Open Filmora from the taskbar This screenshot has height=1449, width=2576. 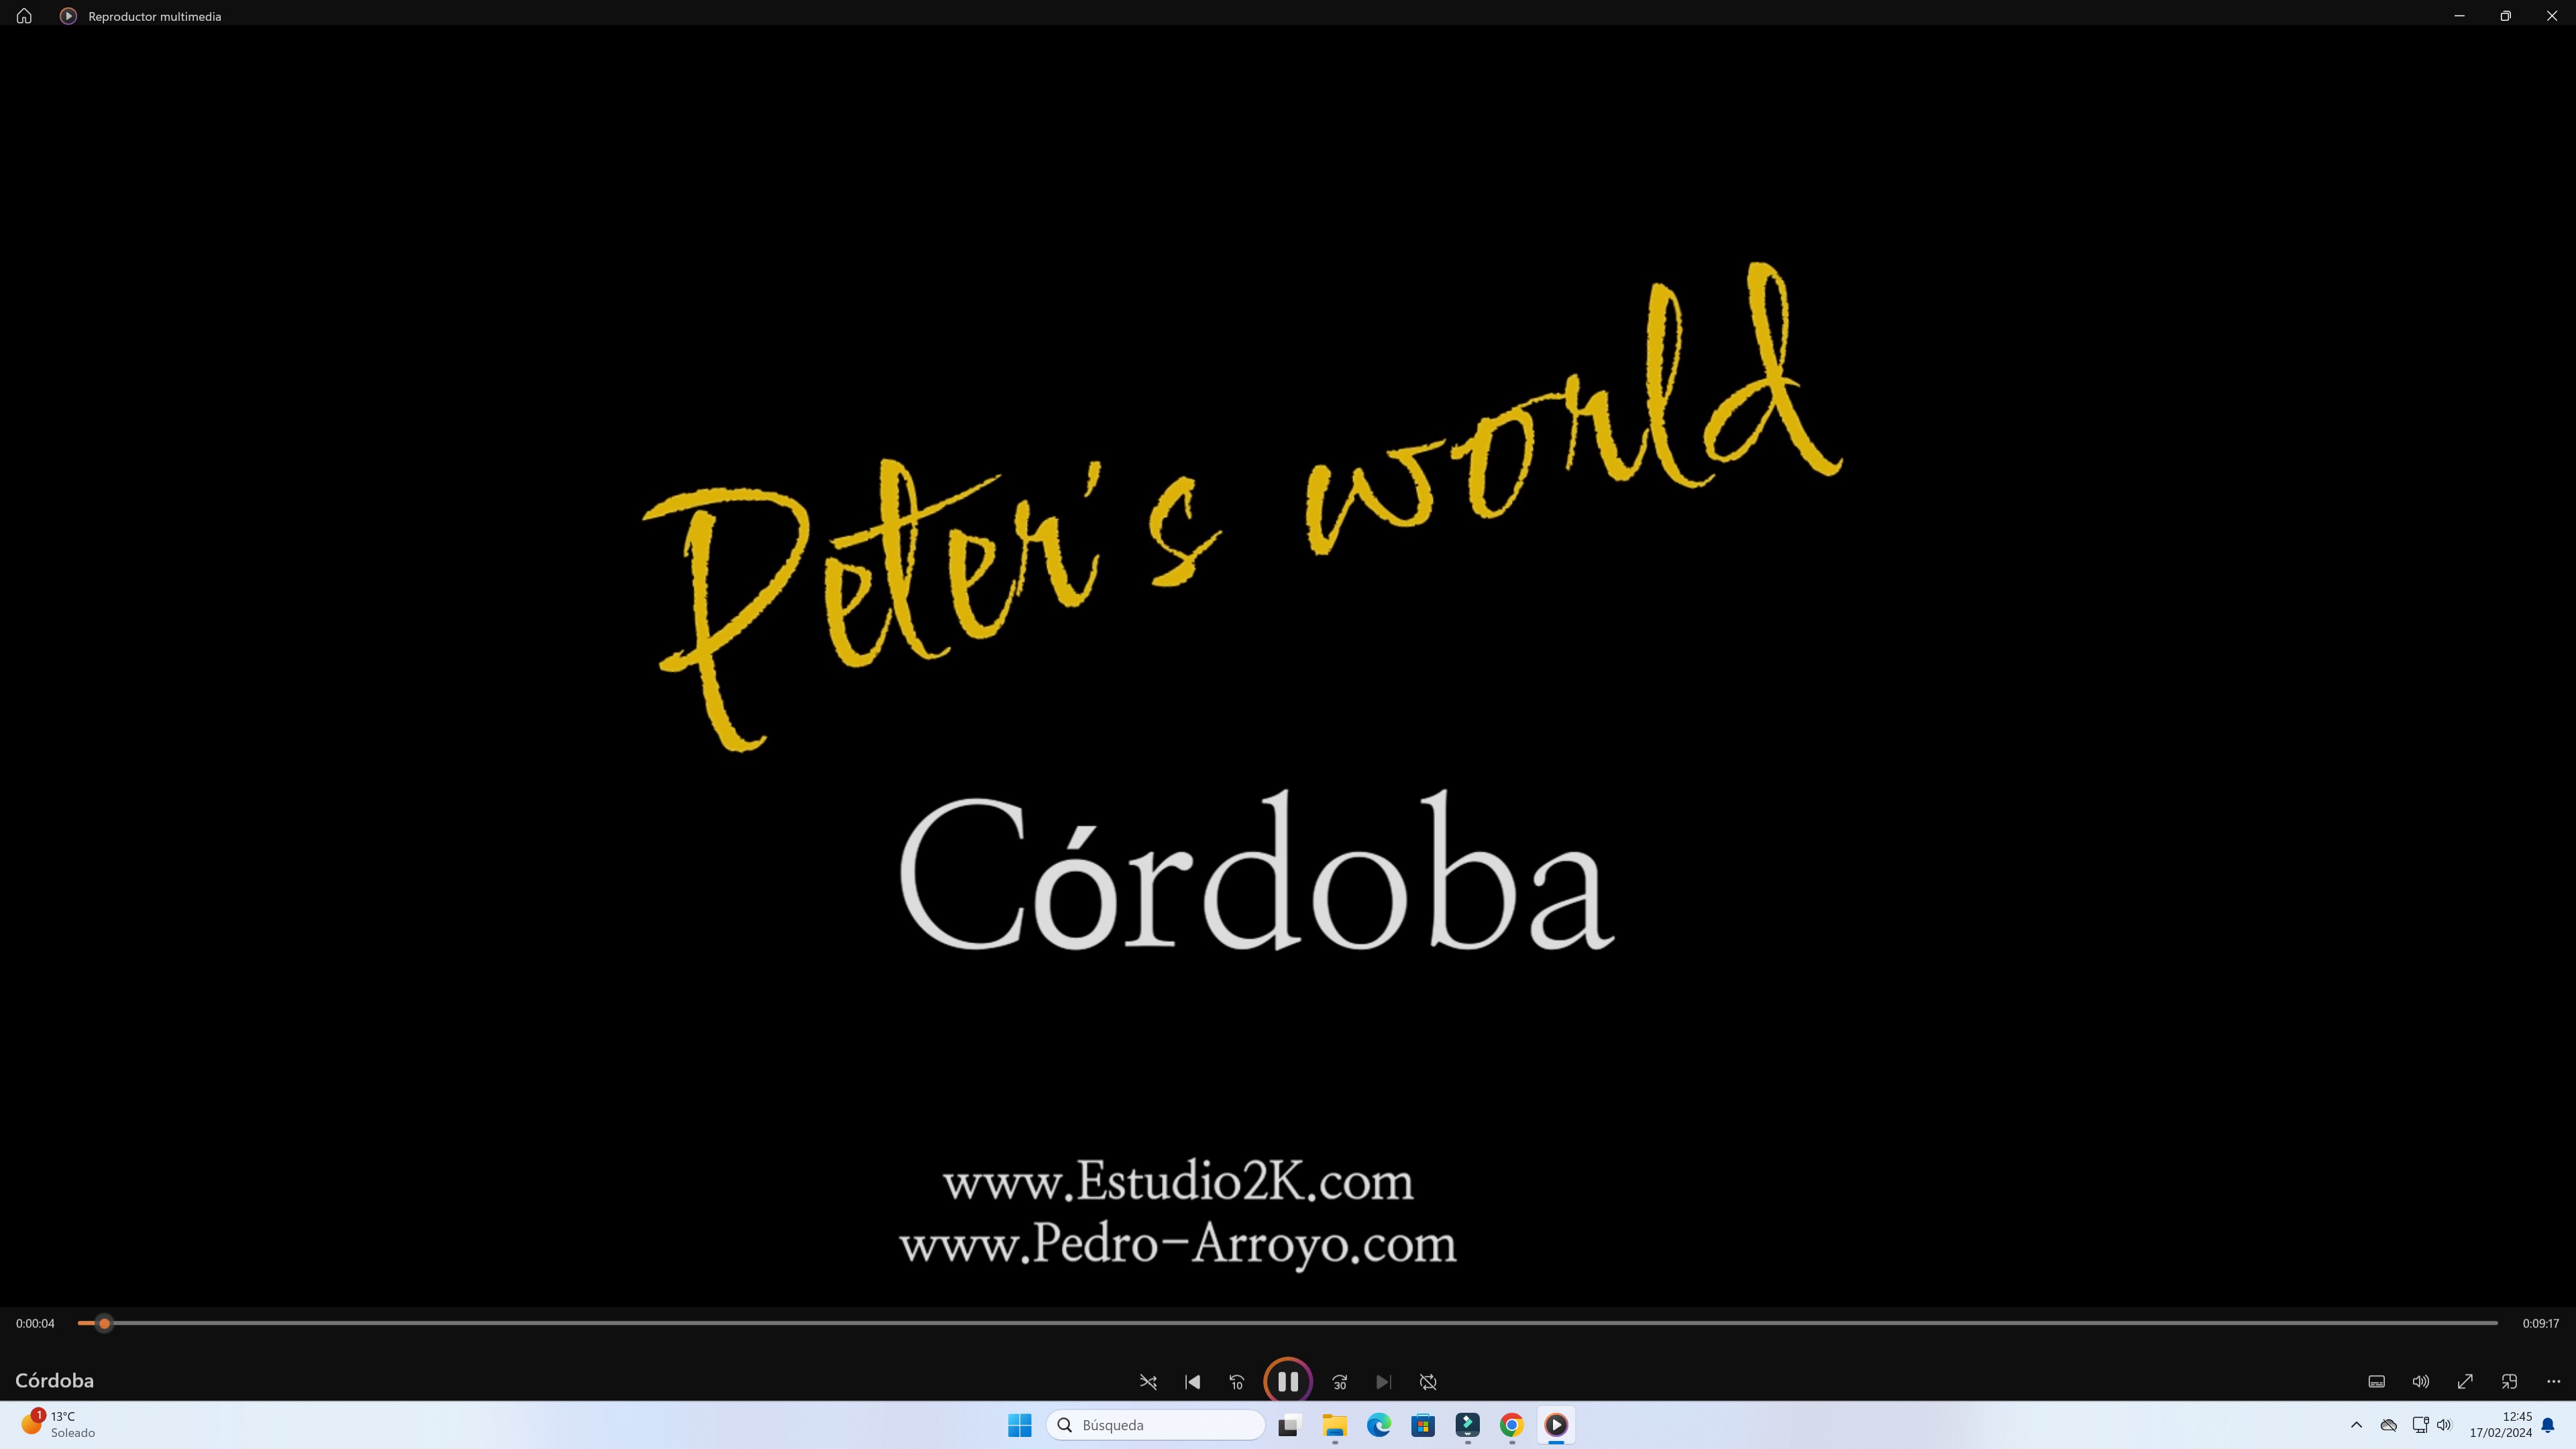[1467, 1425]
